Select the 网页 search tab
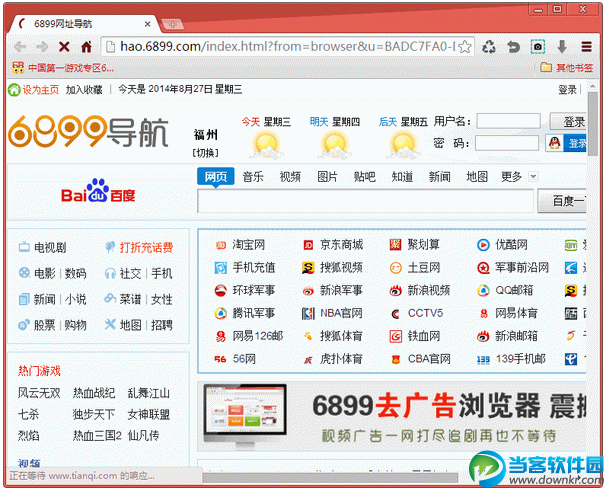 (216, 177)
